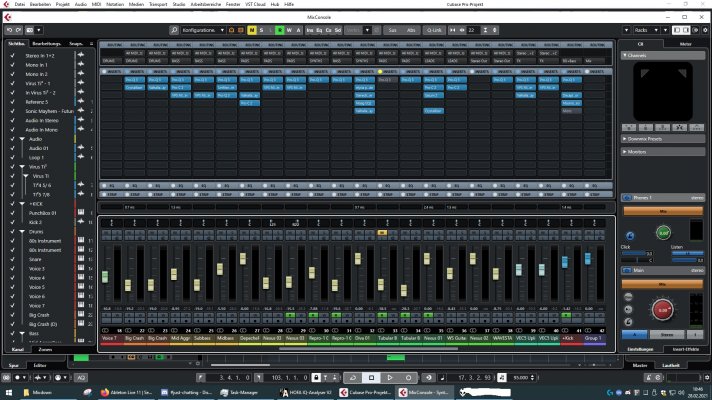Click the +Kick channel blue fader

coord(565,262)
